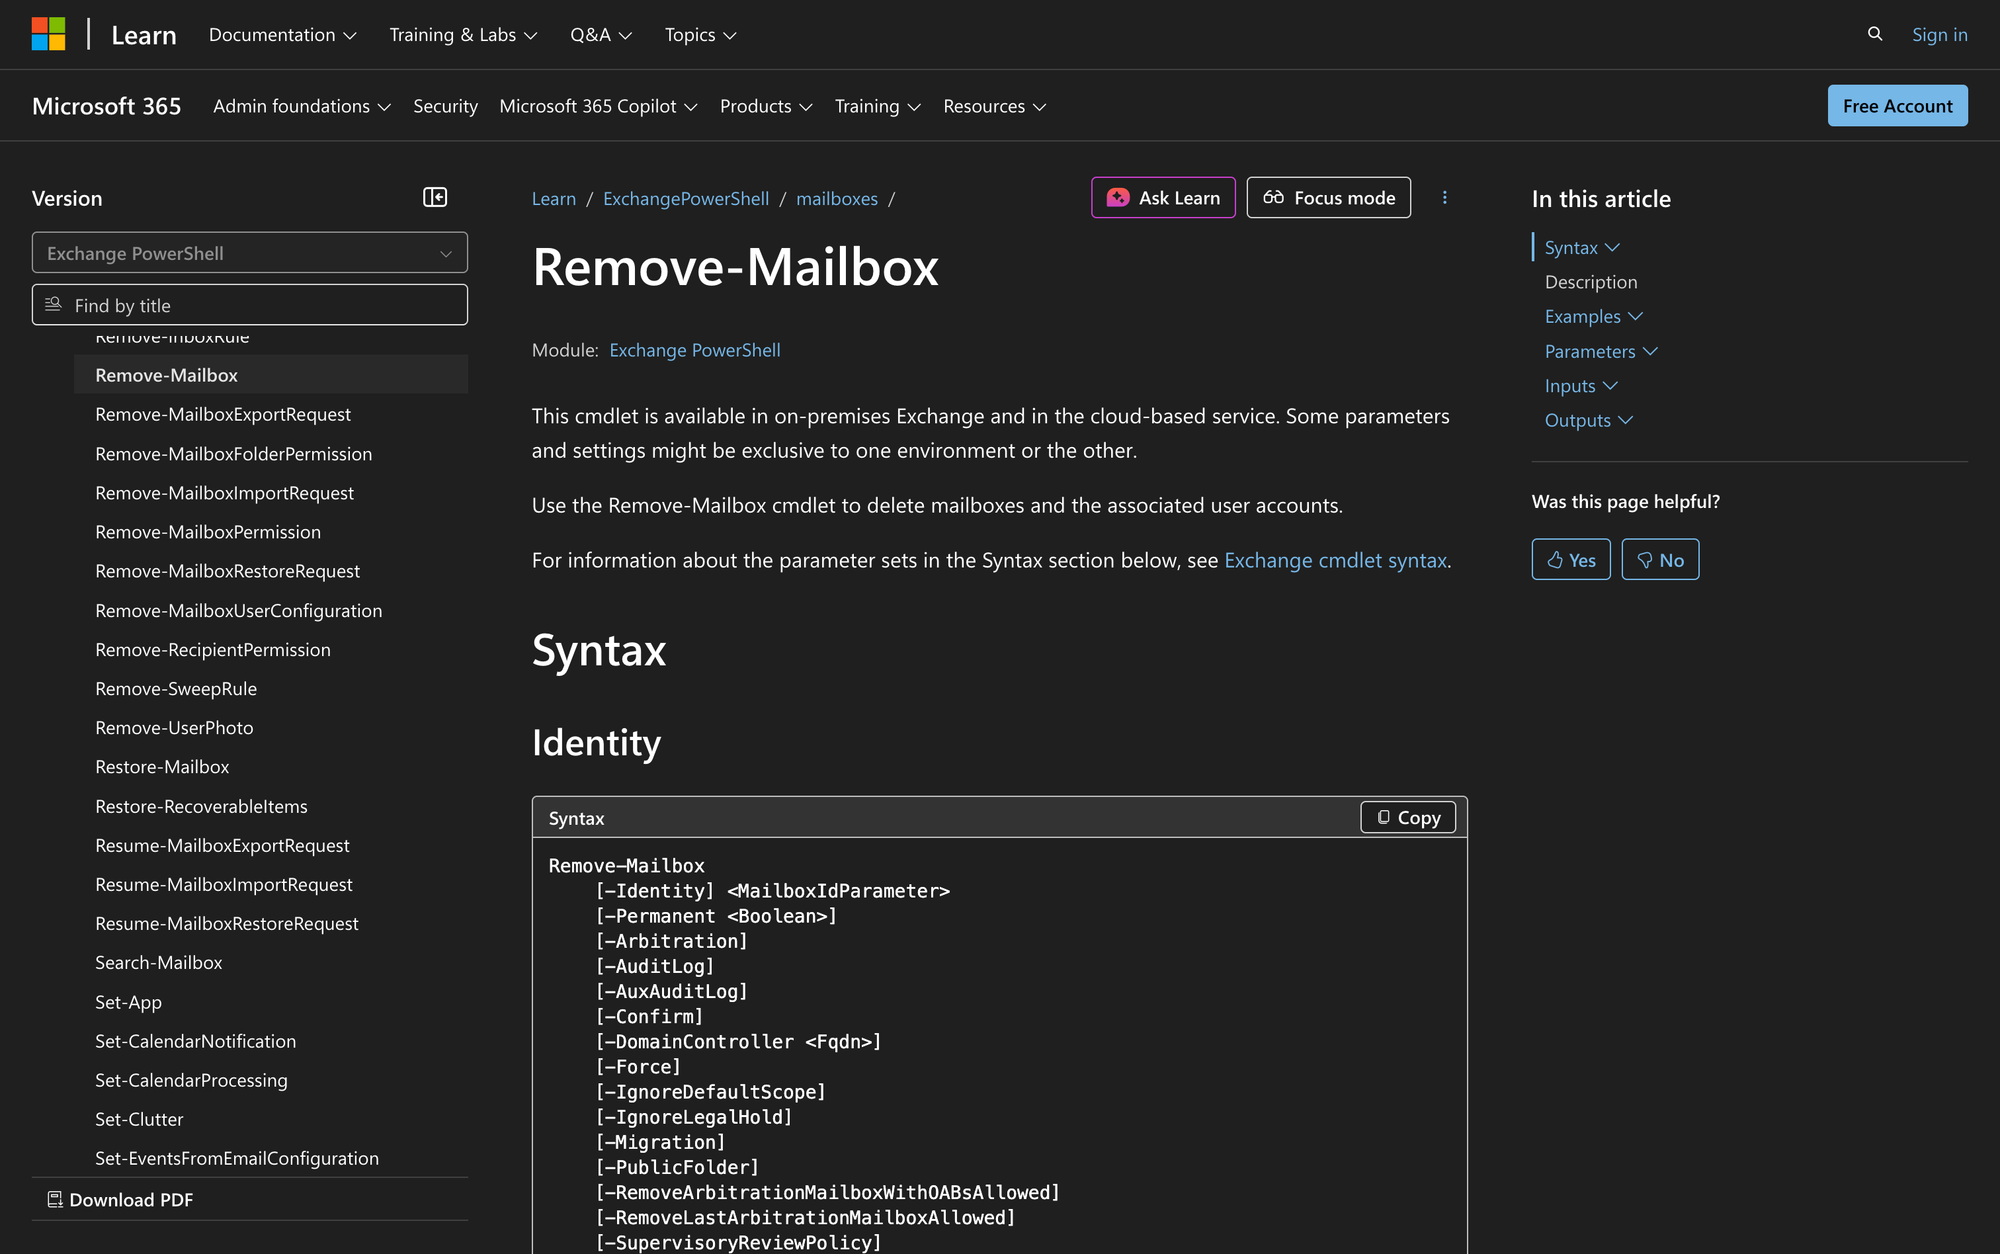The image size is (2000, 1254).
Task: Open the Documentation menu
Action: (282, 34)
